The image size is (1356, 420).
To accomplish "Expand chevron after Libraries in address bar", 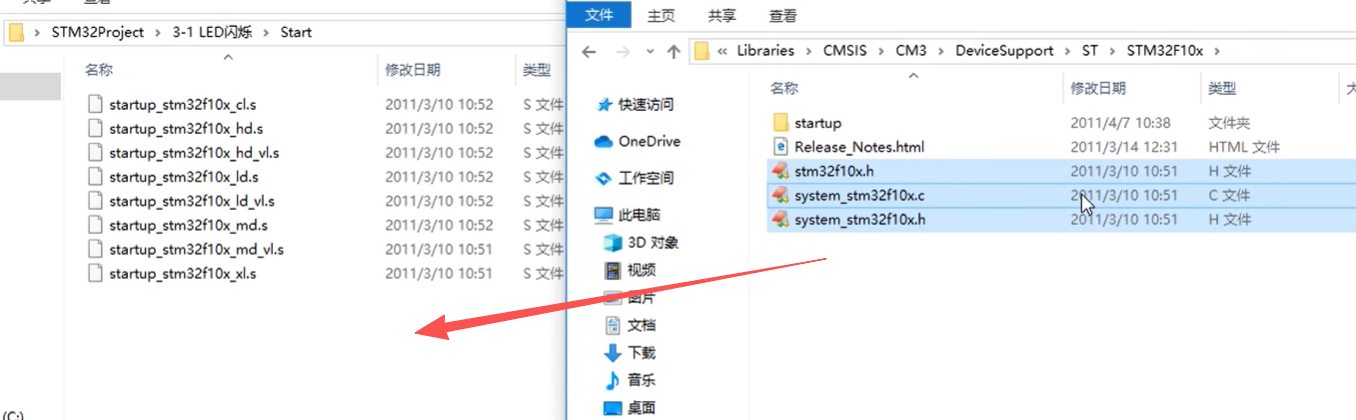I will [x=808, y=50].
